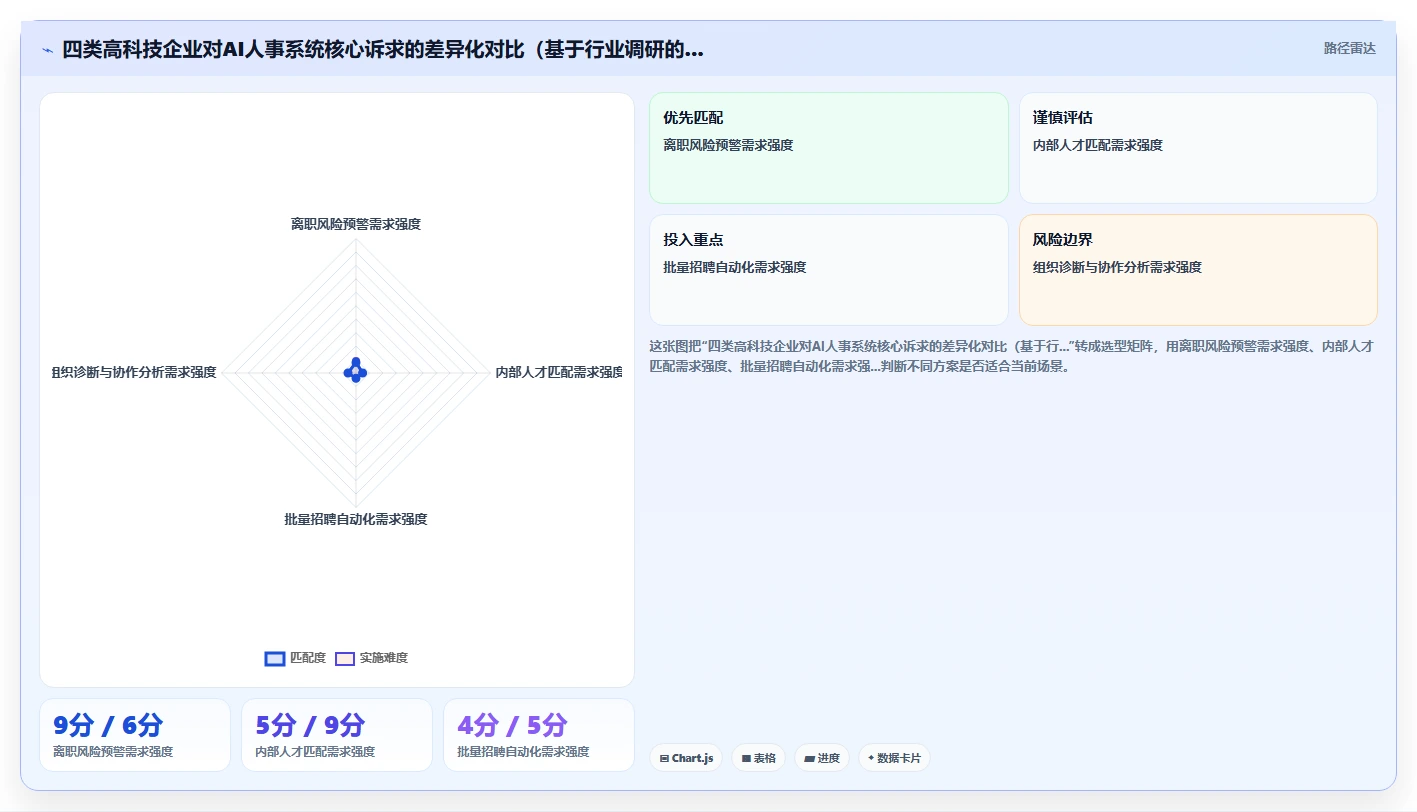Select the 数据卡片 chip
The image size is (1417, 812).
click(894, 758)
